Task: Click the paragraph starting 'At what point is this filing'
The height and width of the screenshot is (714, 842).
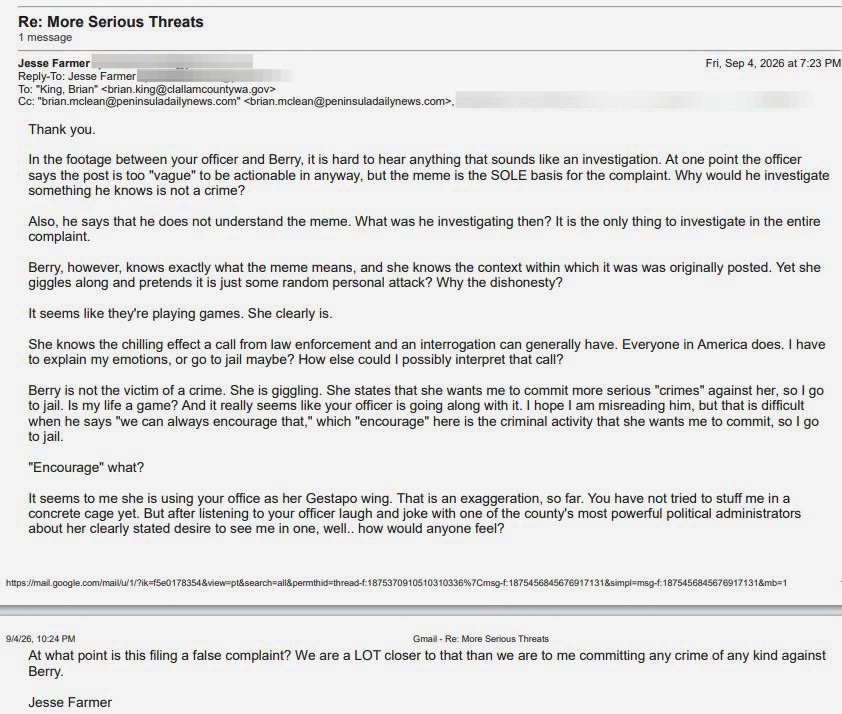Action: pos(427,664)
